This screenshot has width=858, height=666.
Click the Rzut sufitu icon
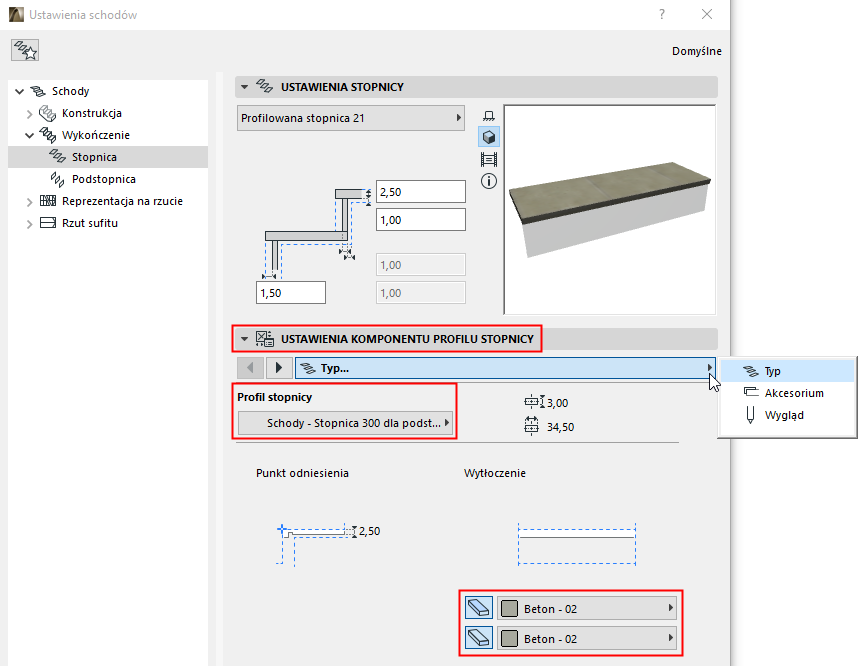(x=48, y=223)
